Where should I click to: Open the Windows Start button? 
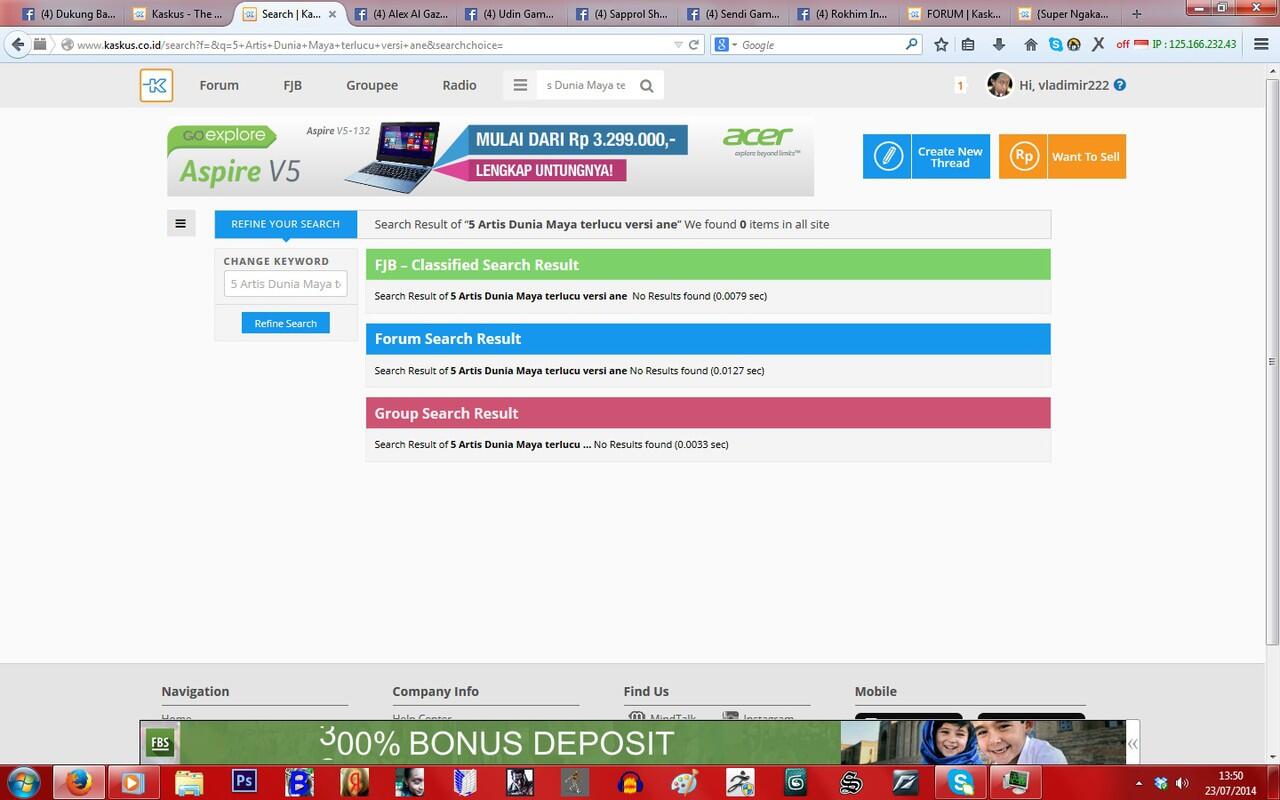coord(24,782)
